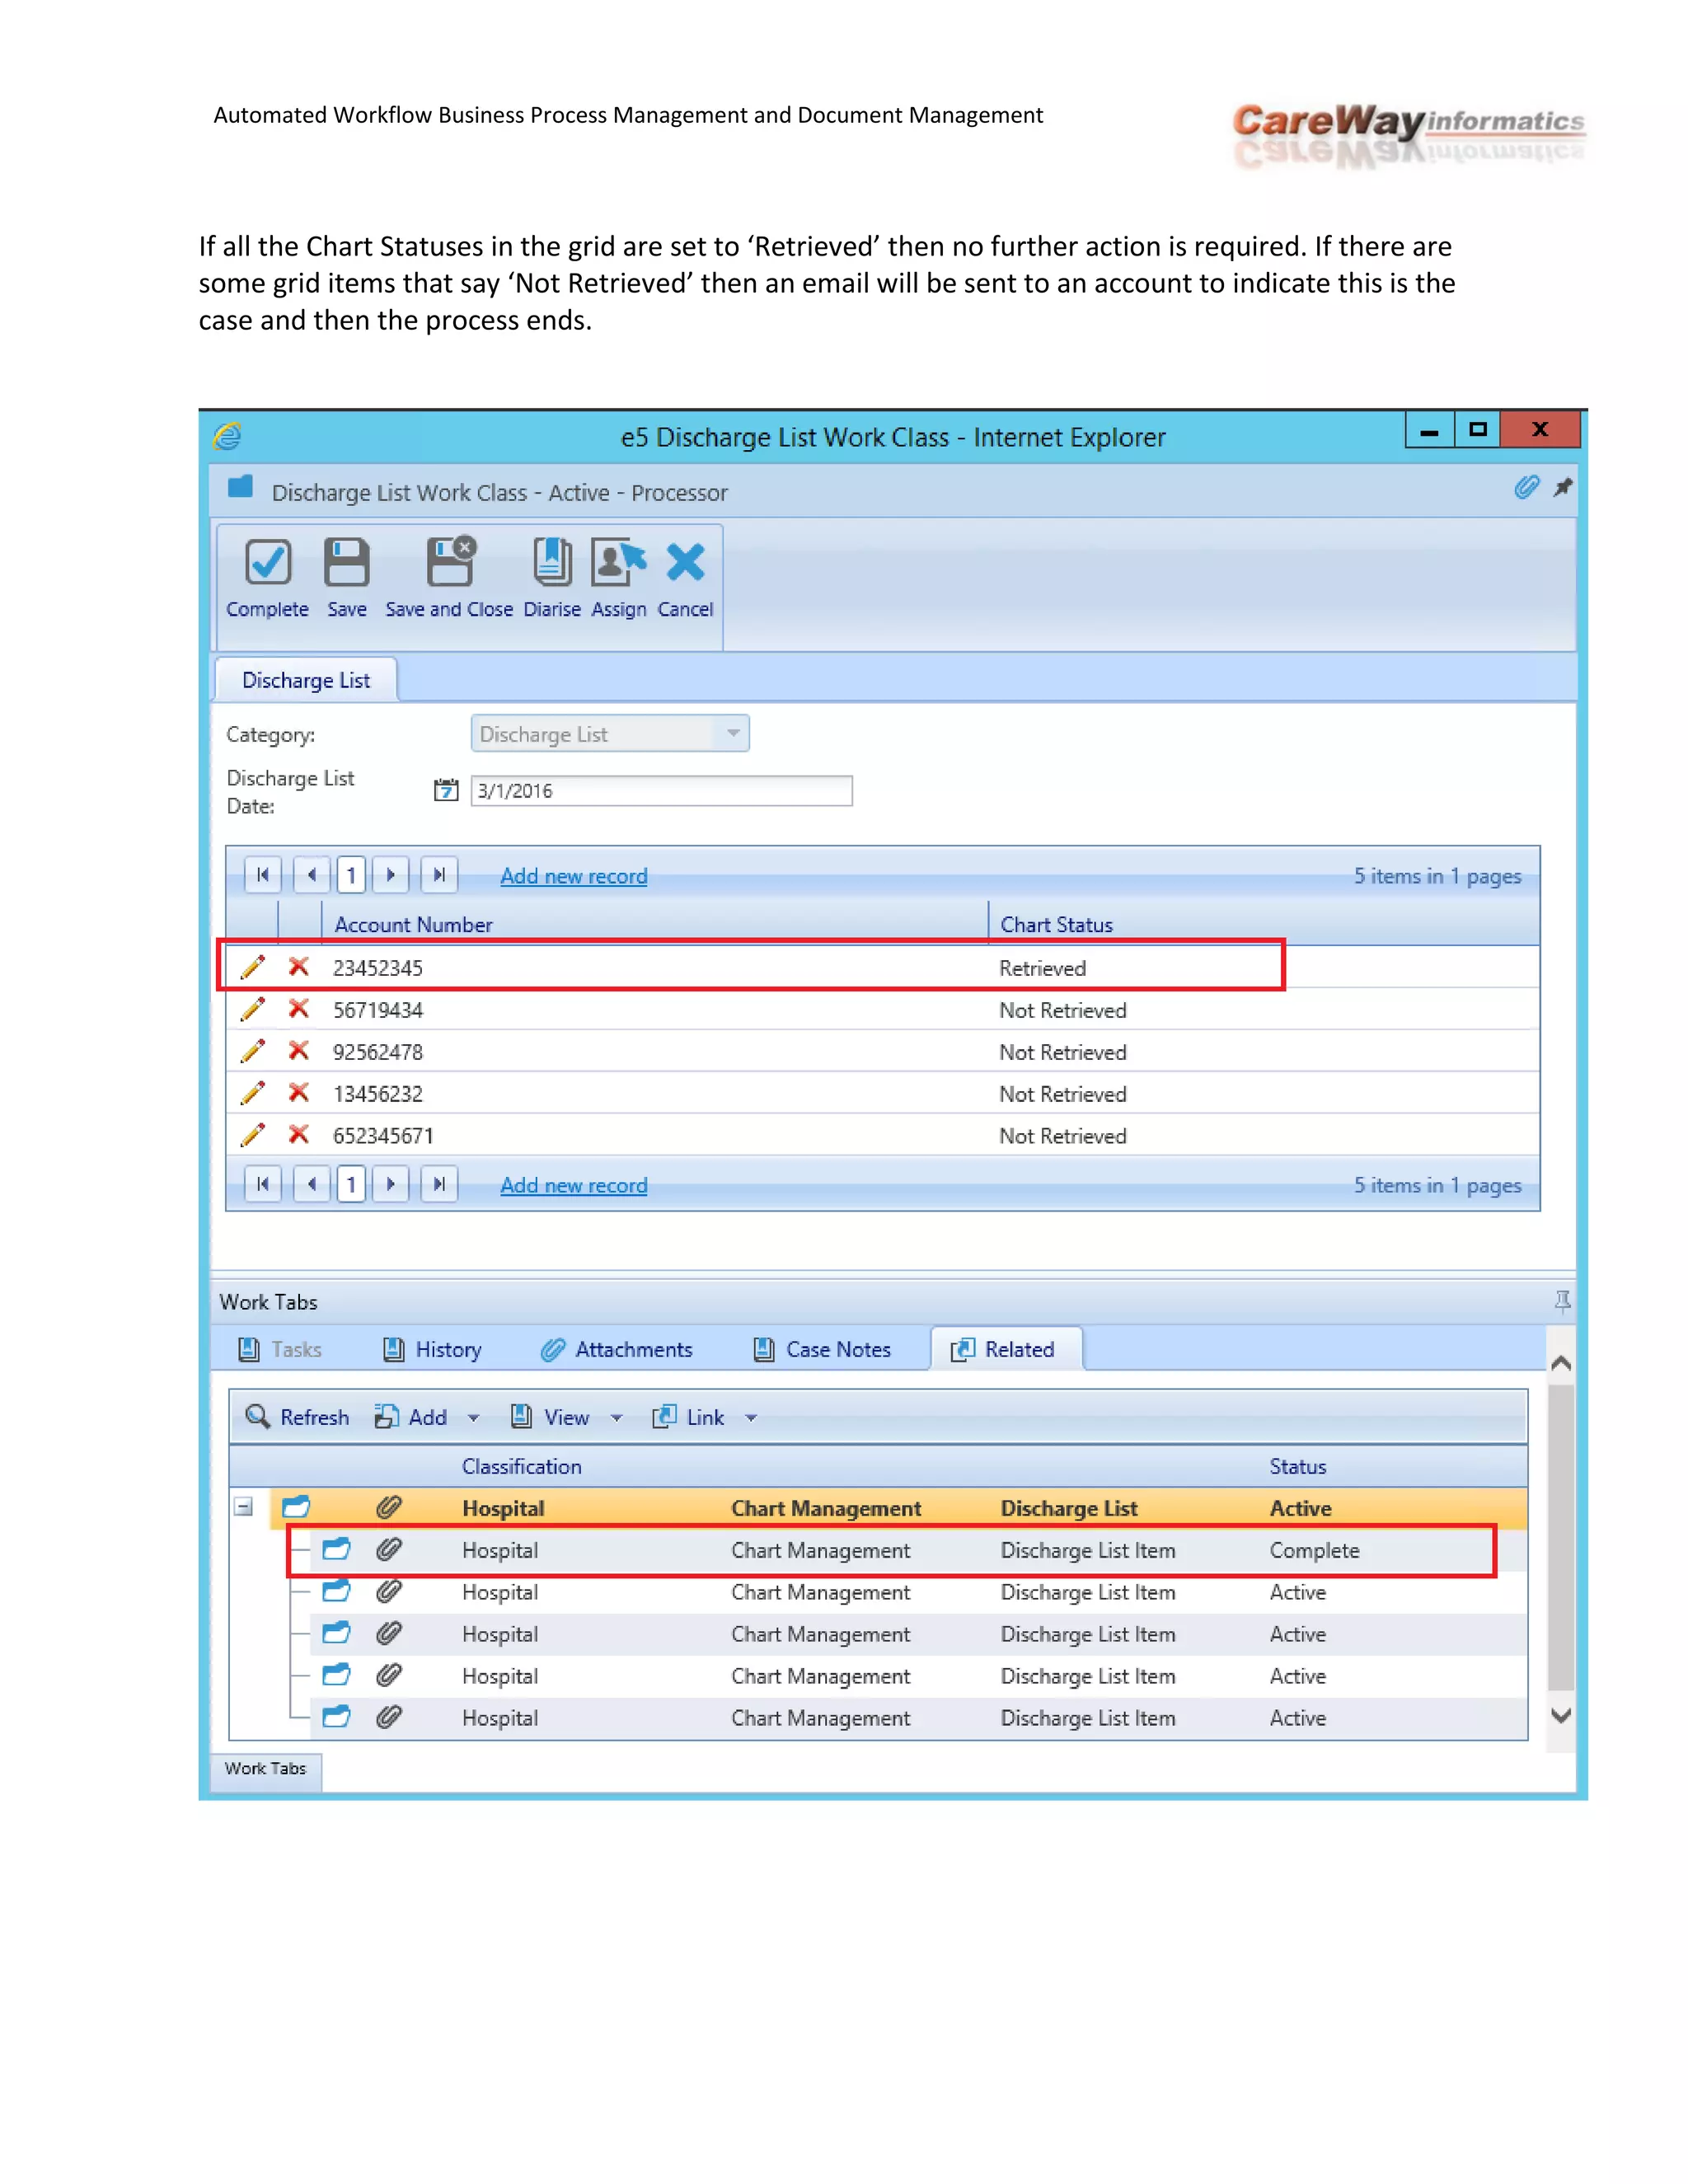This screenshot has width=1688, height=2184.
Task: Click attachment icon of Complete Discharge List Item
Action: pos(388,1549)
